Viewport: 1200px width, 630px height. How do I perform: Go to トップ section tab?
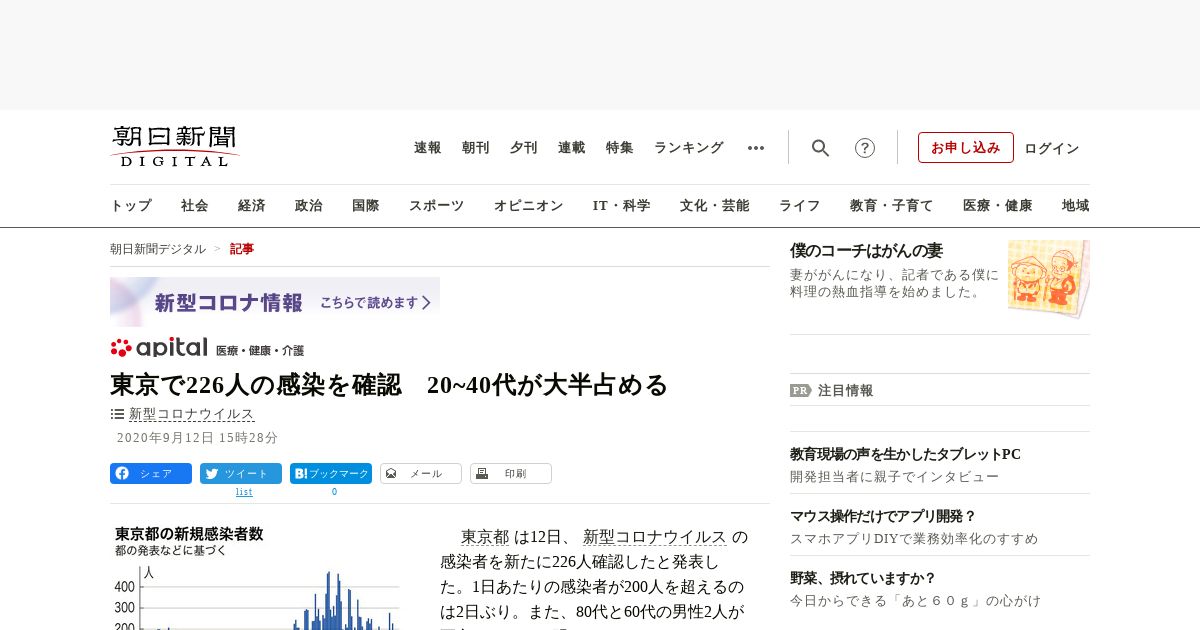(x=131, y=206)
